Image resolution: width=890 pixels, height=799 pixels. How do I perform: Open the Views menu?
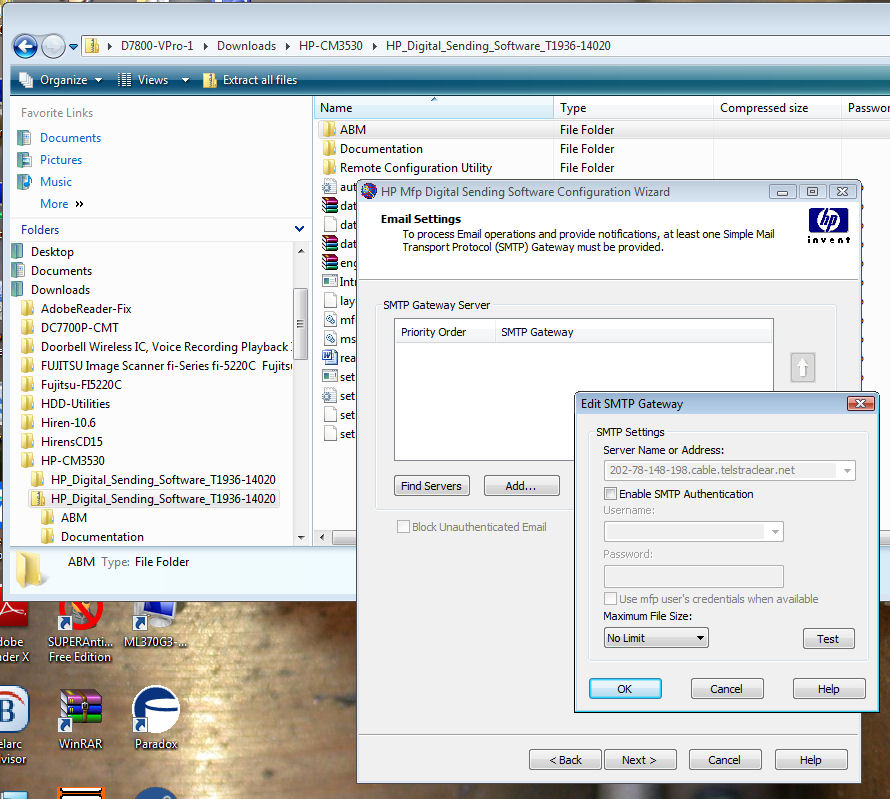(153, 80)
